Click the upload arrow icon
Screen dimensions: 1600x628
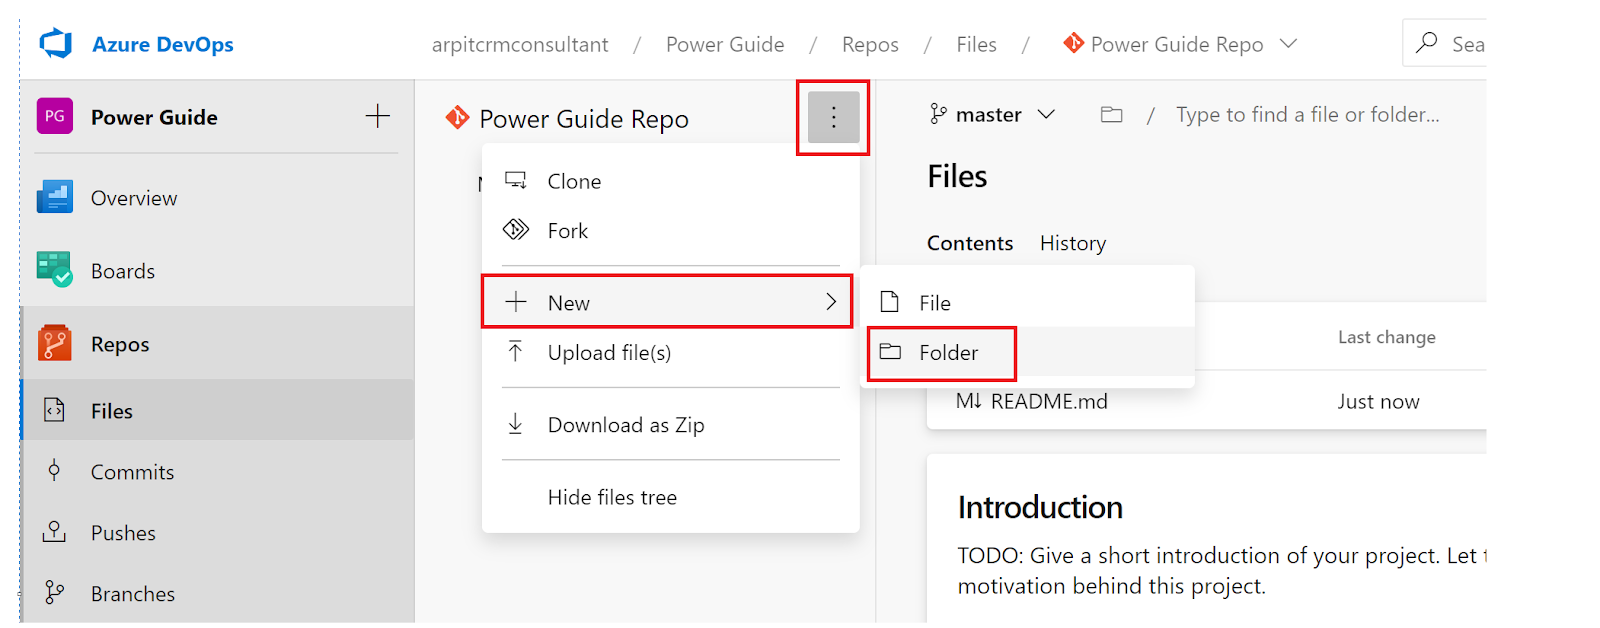(515, 351)
